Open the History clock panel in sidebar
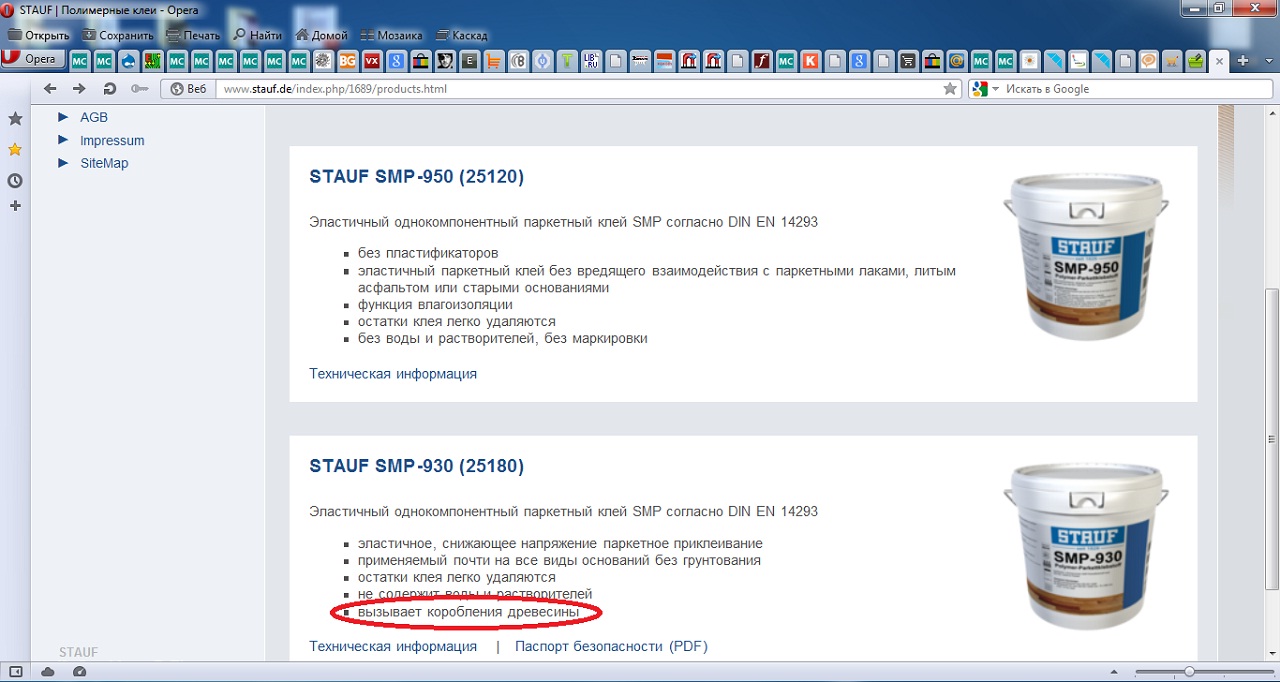 [15, 181]
